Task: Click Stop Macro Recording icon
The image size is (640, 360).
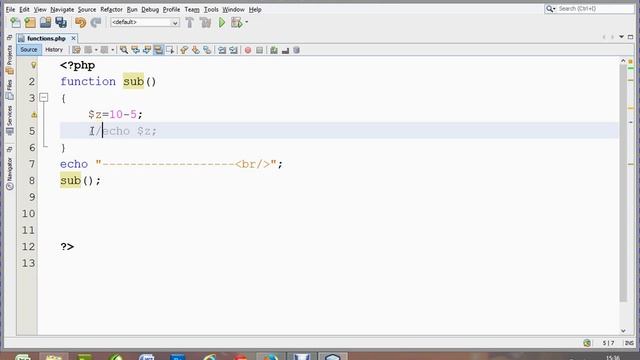Action: (259, 50)
